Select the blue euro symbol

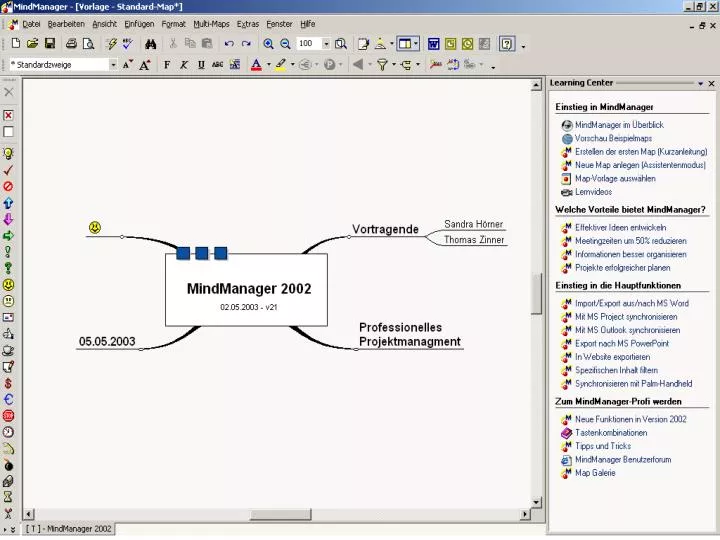coord(8,399)
